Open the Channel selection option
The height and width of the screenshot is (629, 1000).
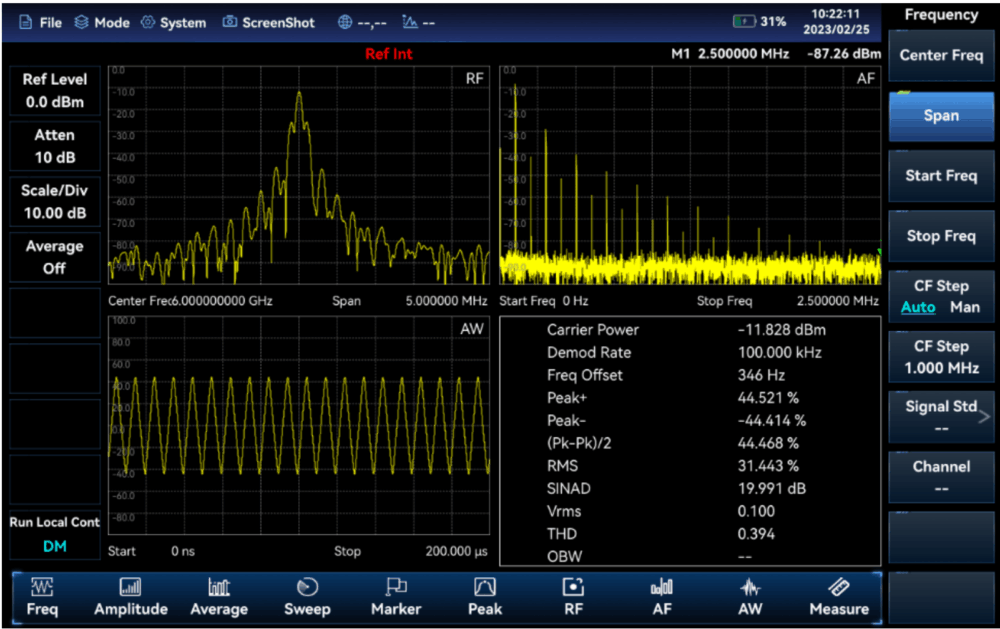pyautogui.click(x=941, y=477)
